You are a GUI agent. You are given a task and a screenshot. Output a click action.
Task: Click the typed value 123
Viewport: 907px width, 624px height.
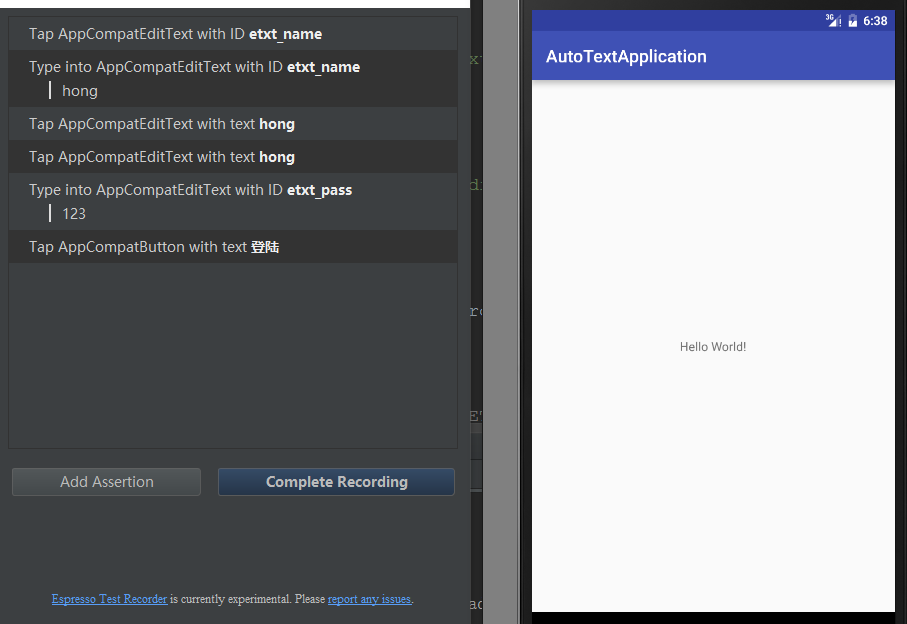74,214
